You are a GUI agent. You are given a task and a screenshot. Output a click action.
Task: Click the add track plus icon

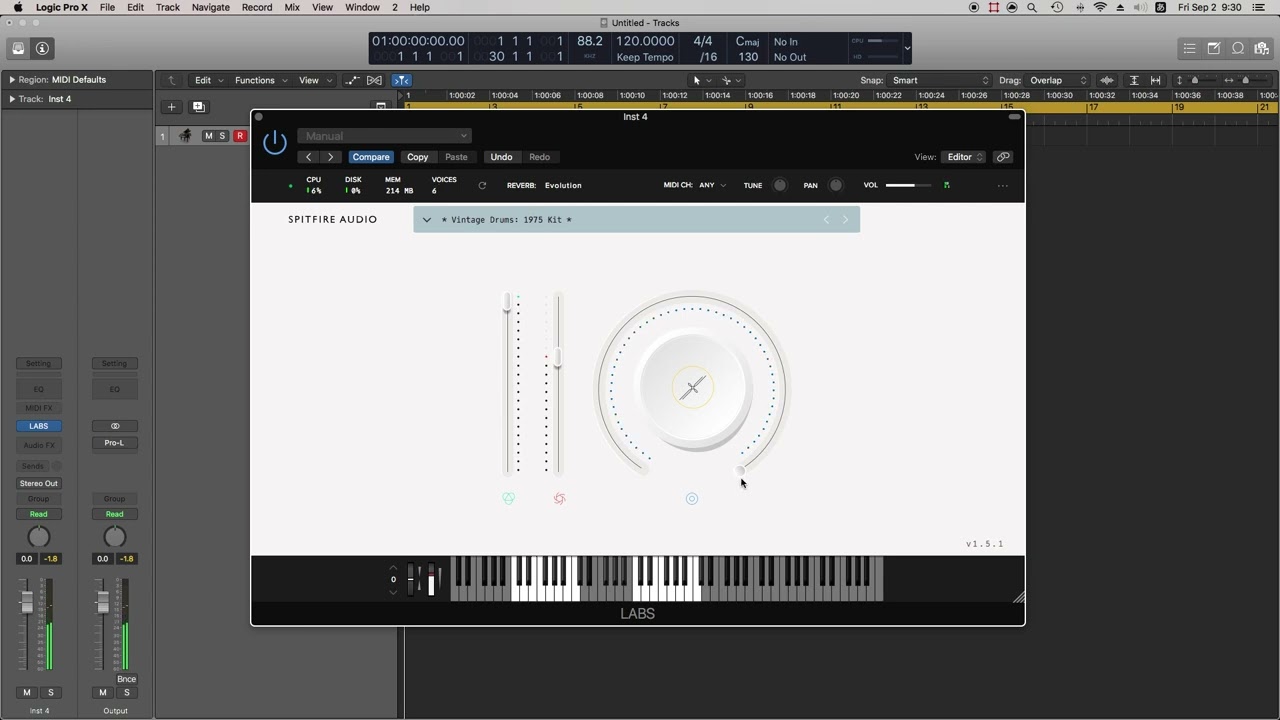coord(171,107)
